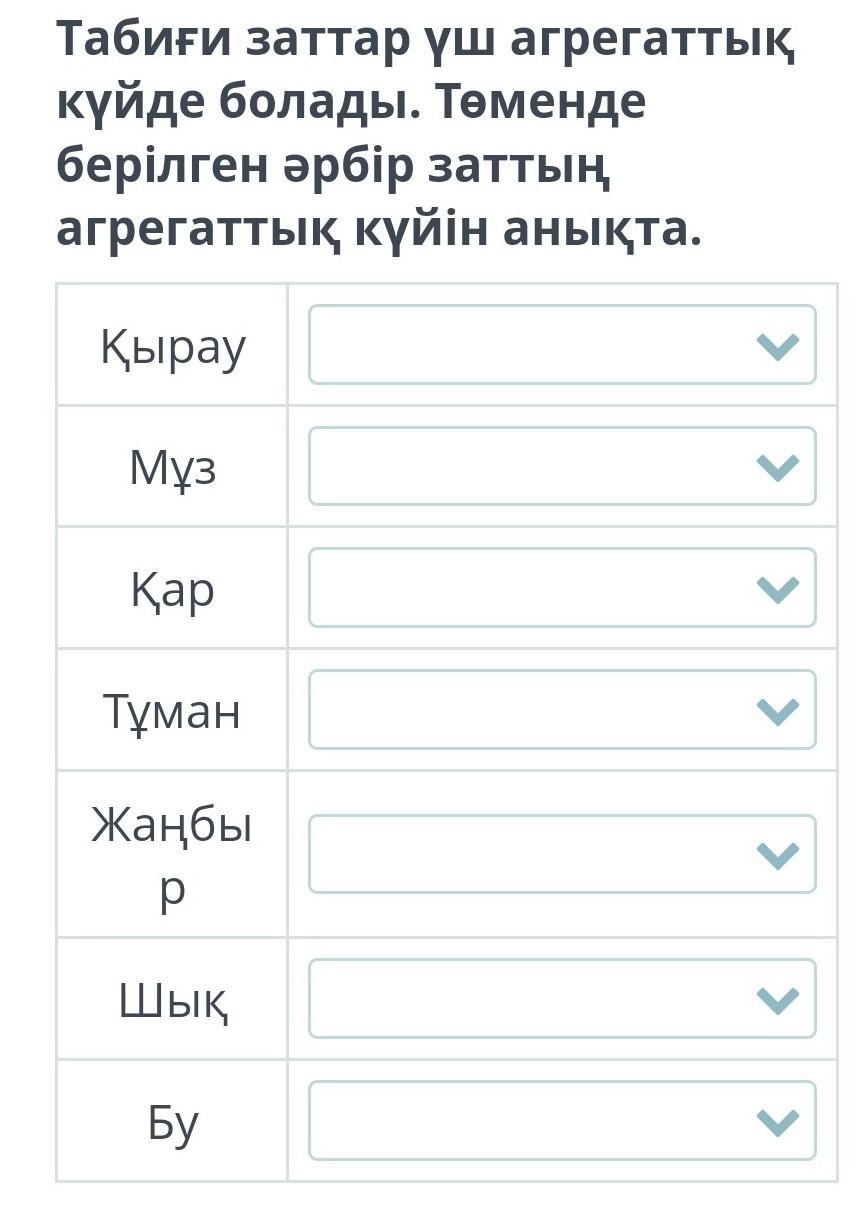Open the dropdown for Жаңбыр
This screenshot has width=864, height=1217.
click(562, 854)
